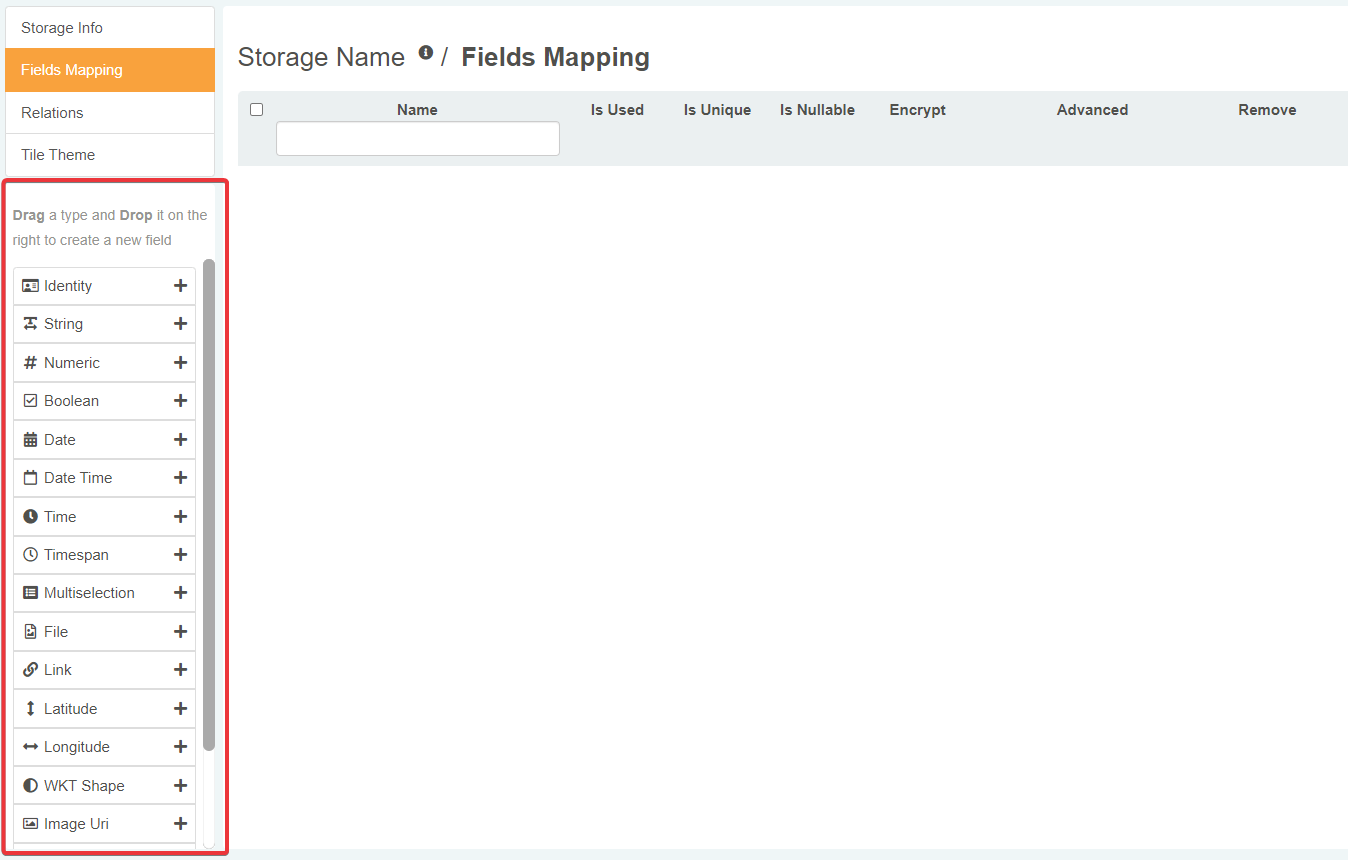Add a String field using its plus icon
The width and height of the screenshot is (1348, 860).
coord(180,324)
